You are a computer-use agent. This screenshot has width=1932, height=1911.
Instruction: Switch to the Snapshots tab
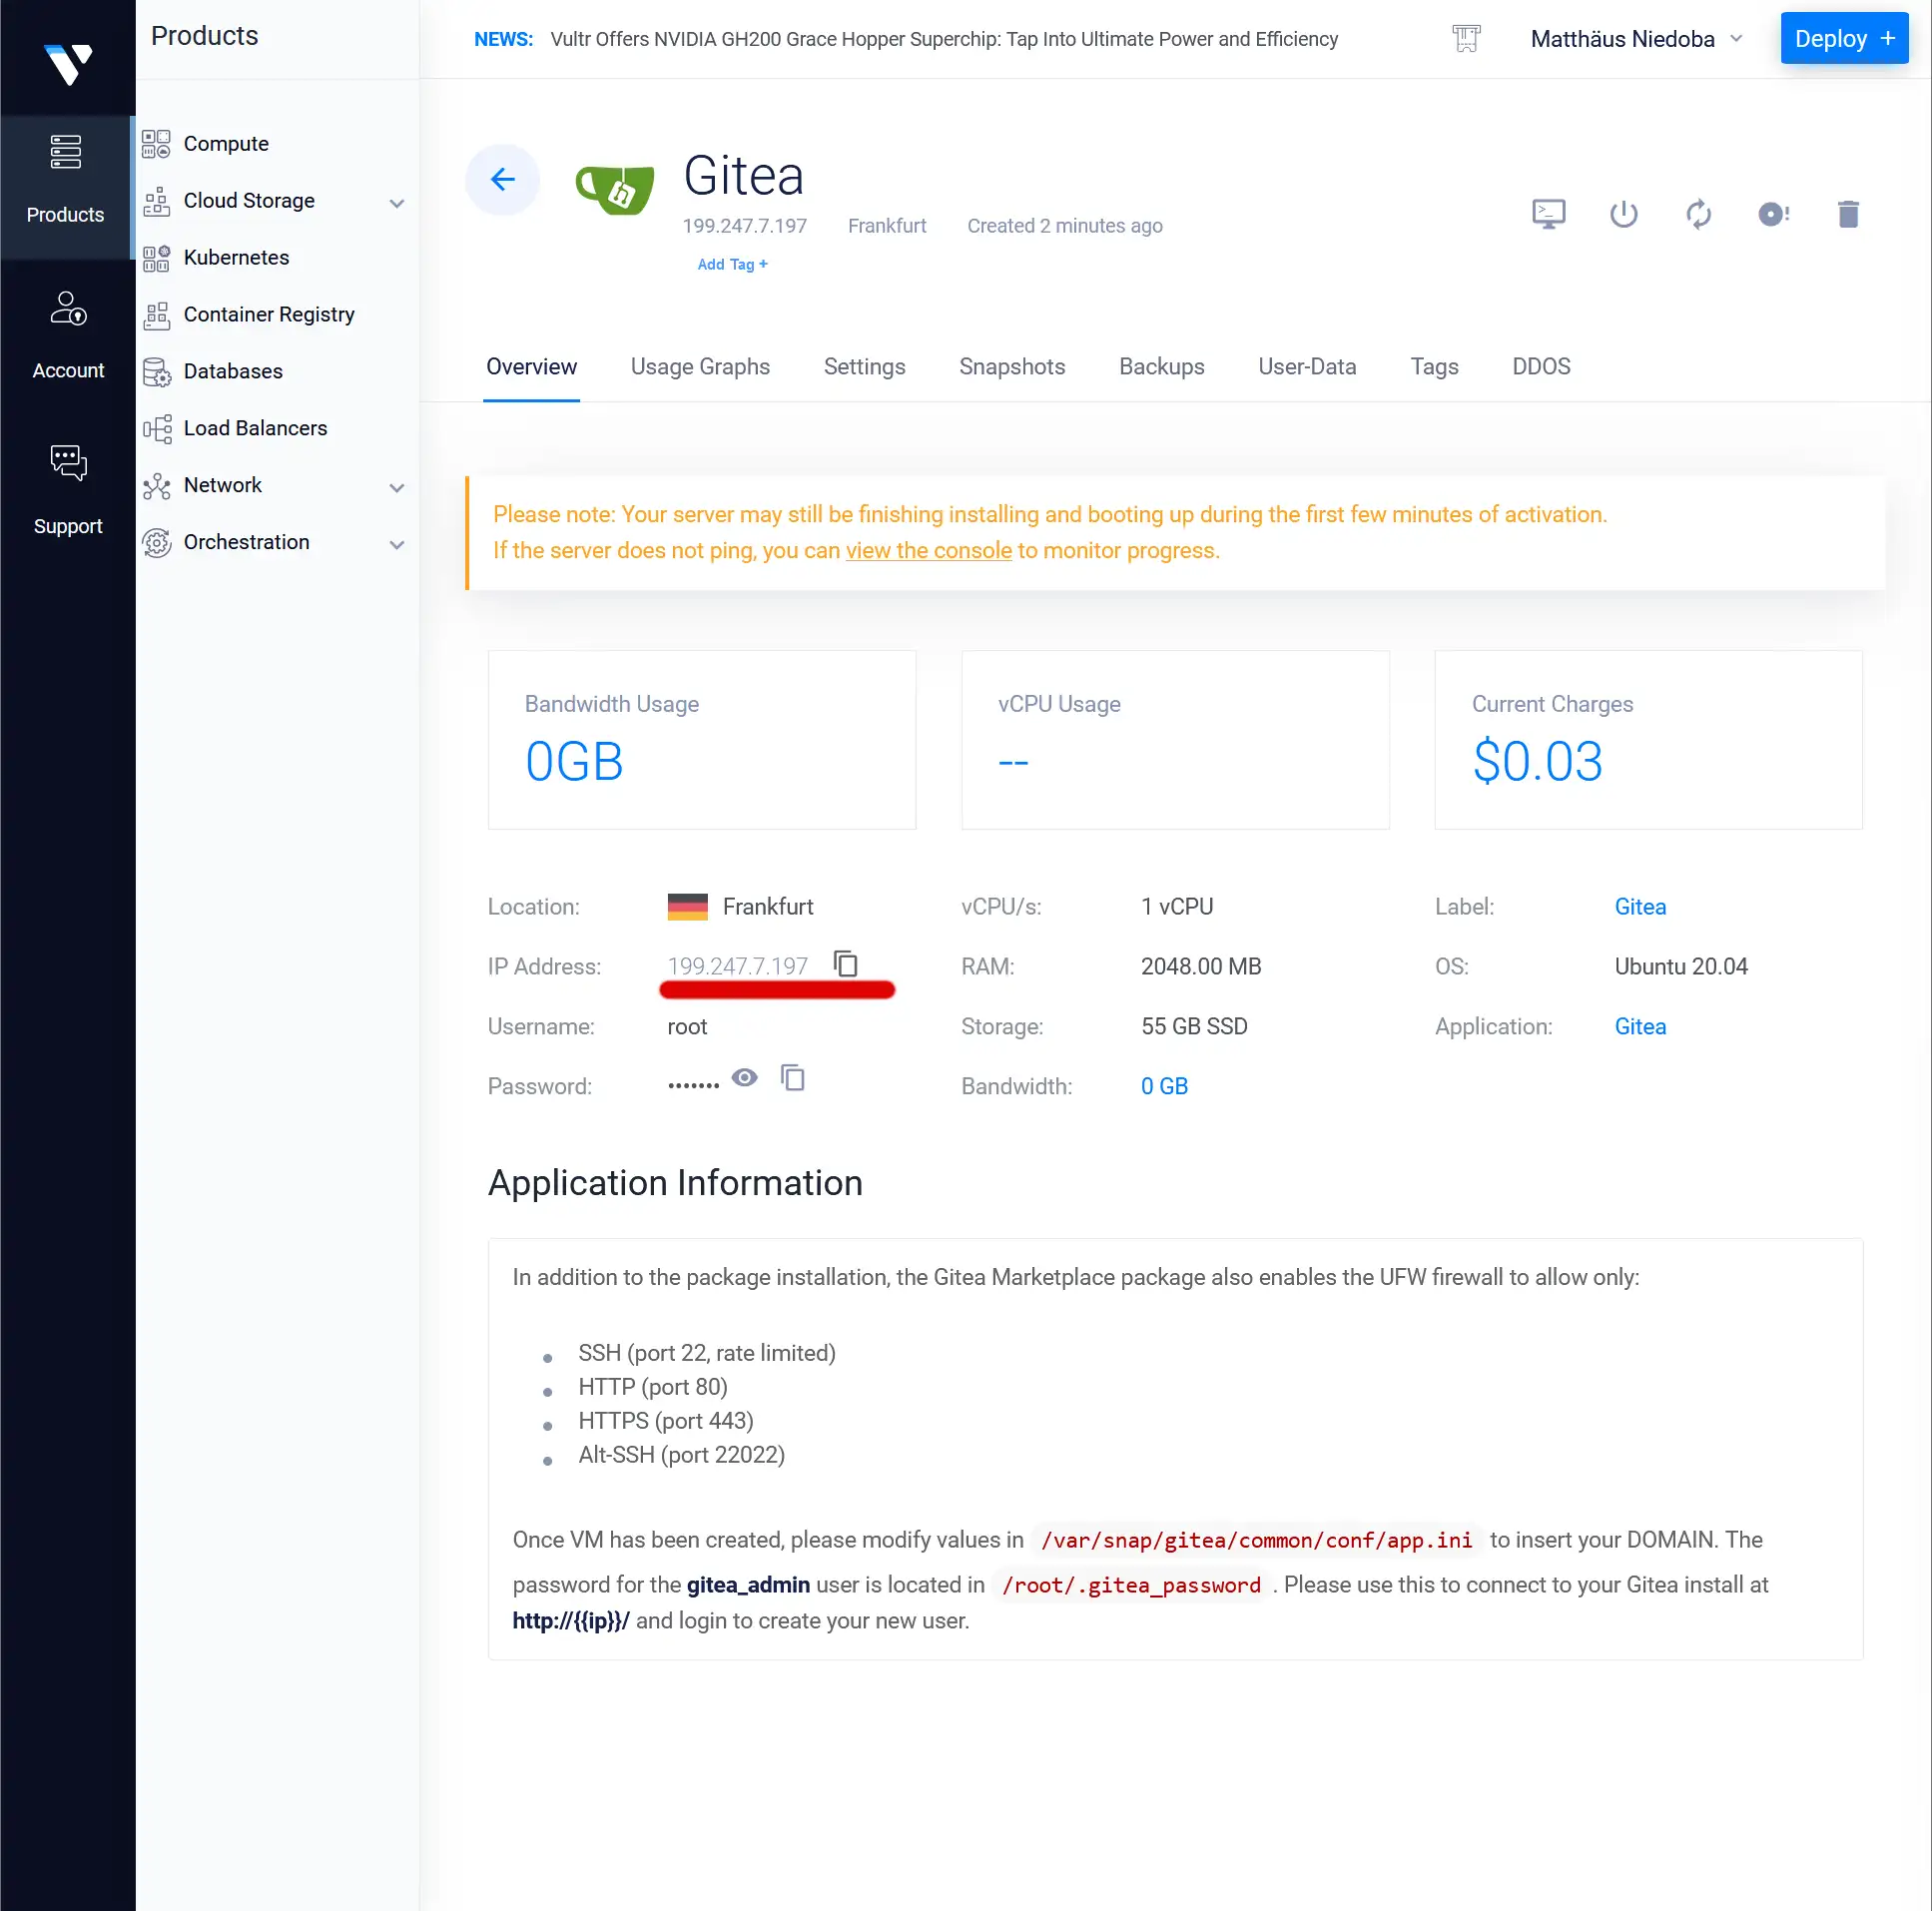coord(1012,366)
